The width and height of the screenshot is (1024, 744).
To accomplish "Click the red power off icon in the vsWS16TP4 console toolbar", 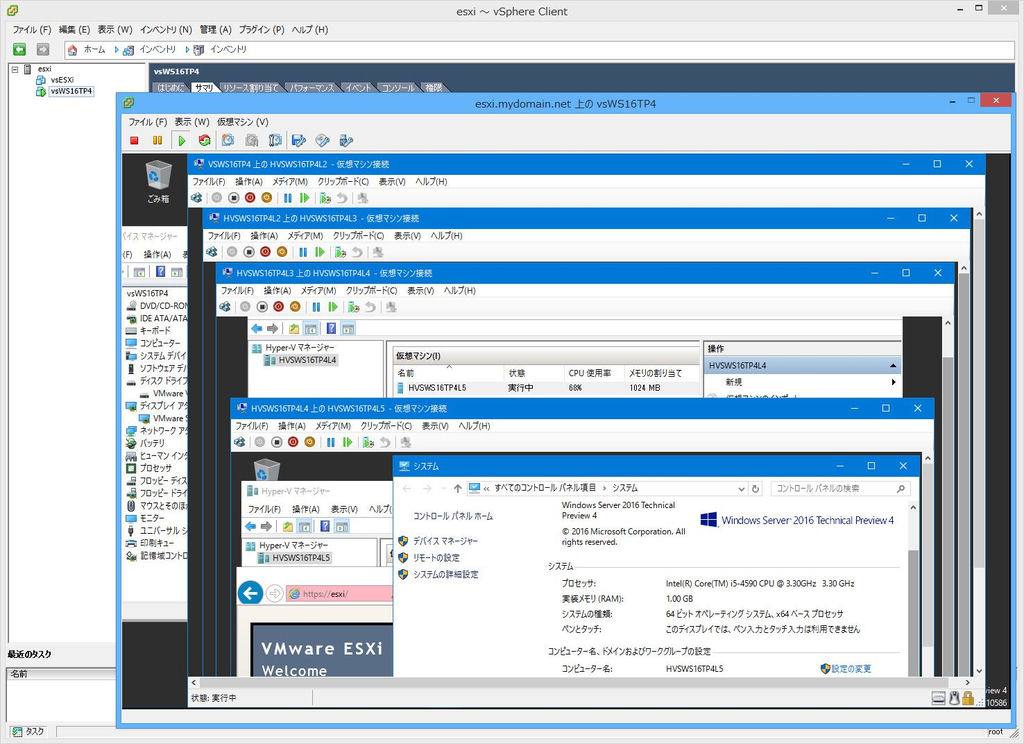I will (x=135, y=140).
